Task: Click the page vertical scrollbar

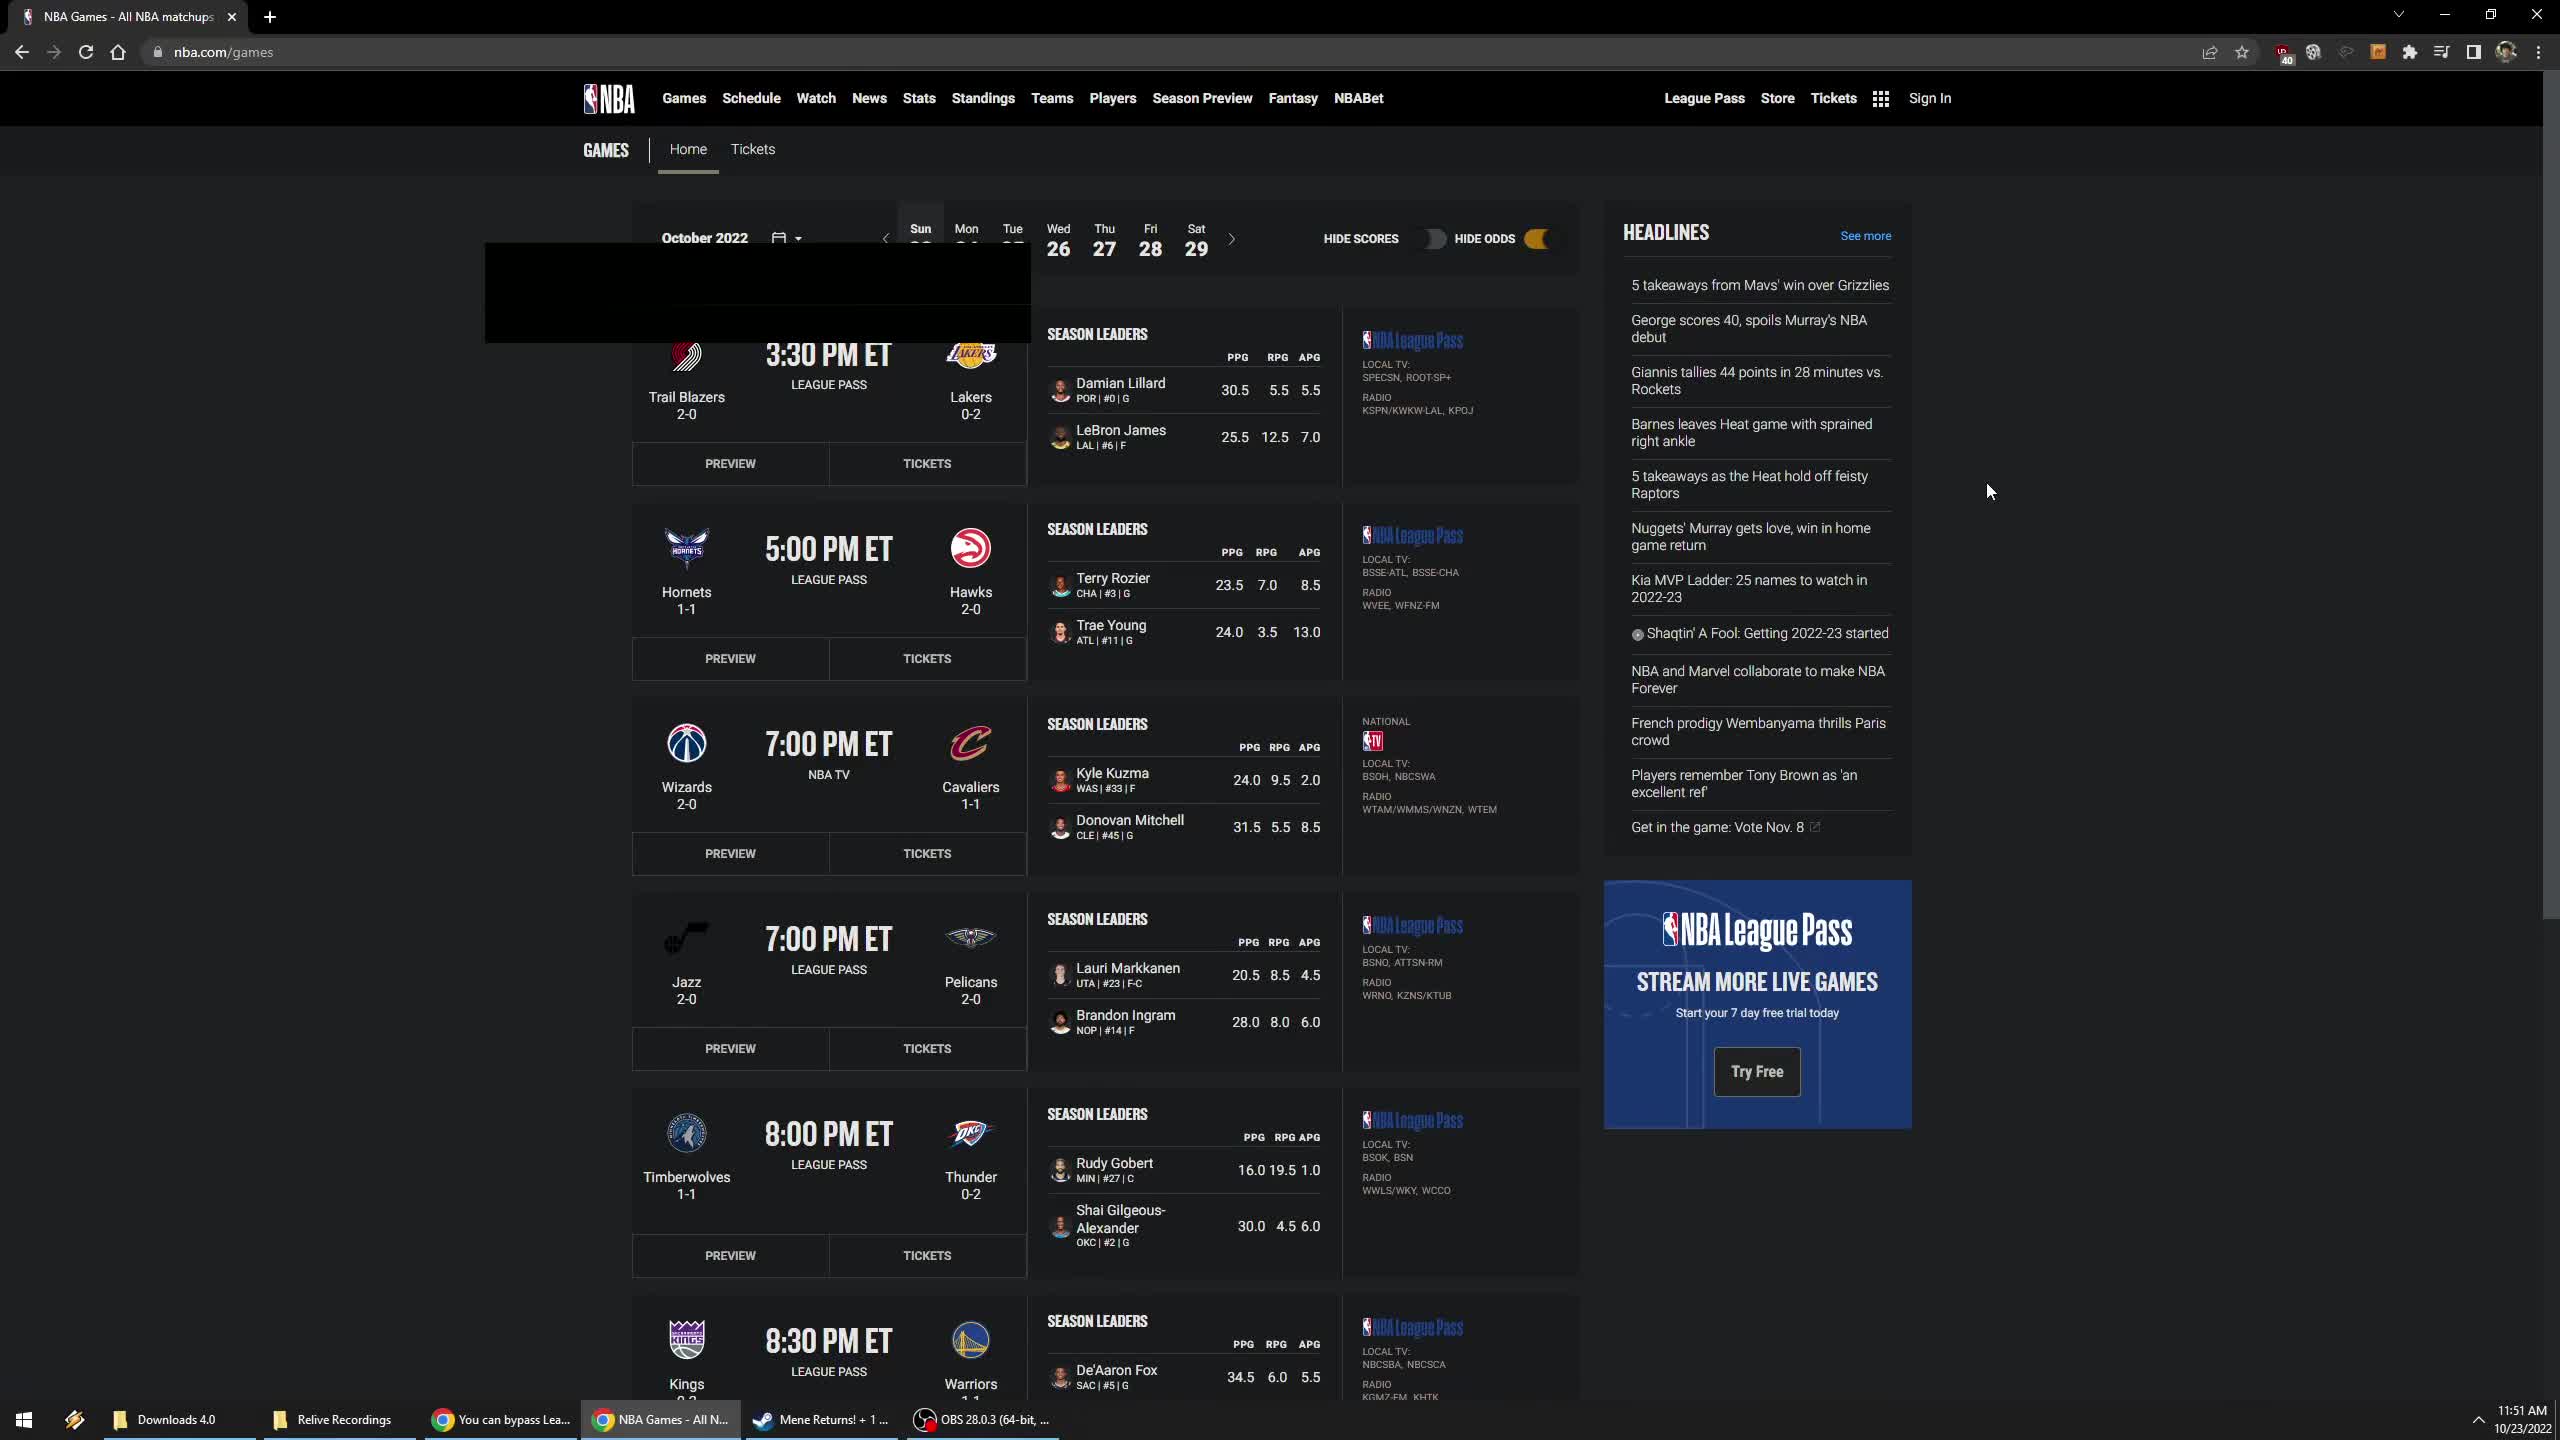Action: tap(2551, 495)
